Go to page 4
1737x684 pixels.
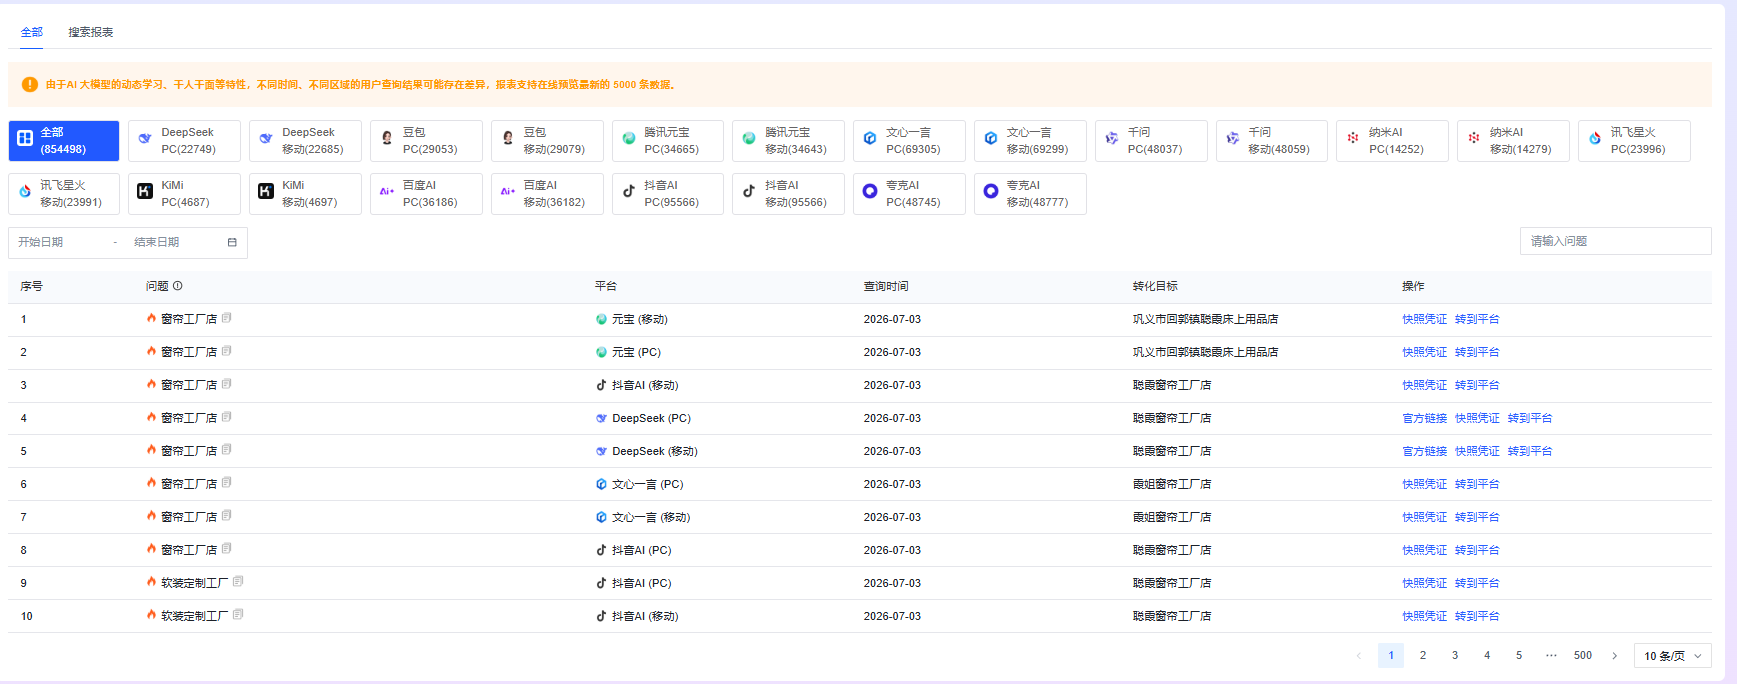[x=1487, y=655]
